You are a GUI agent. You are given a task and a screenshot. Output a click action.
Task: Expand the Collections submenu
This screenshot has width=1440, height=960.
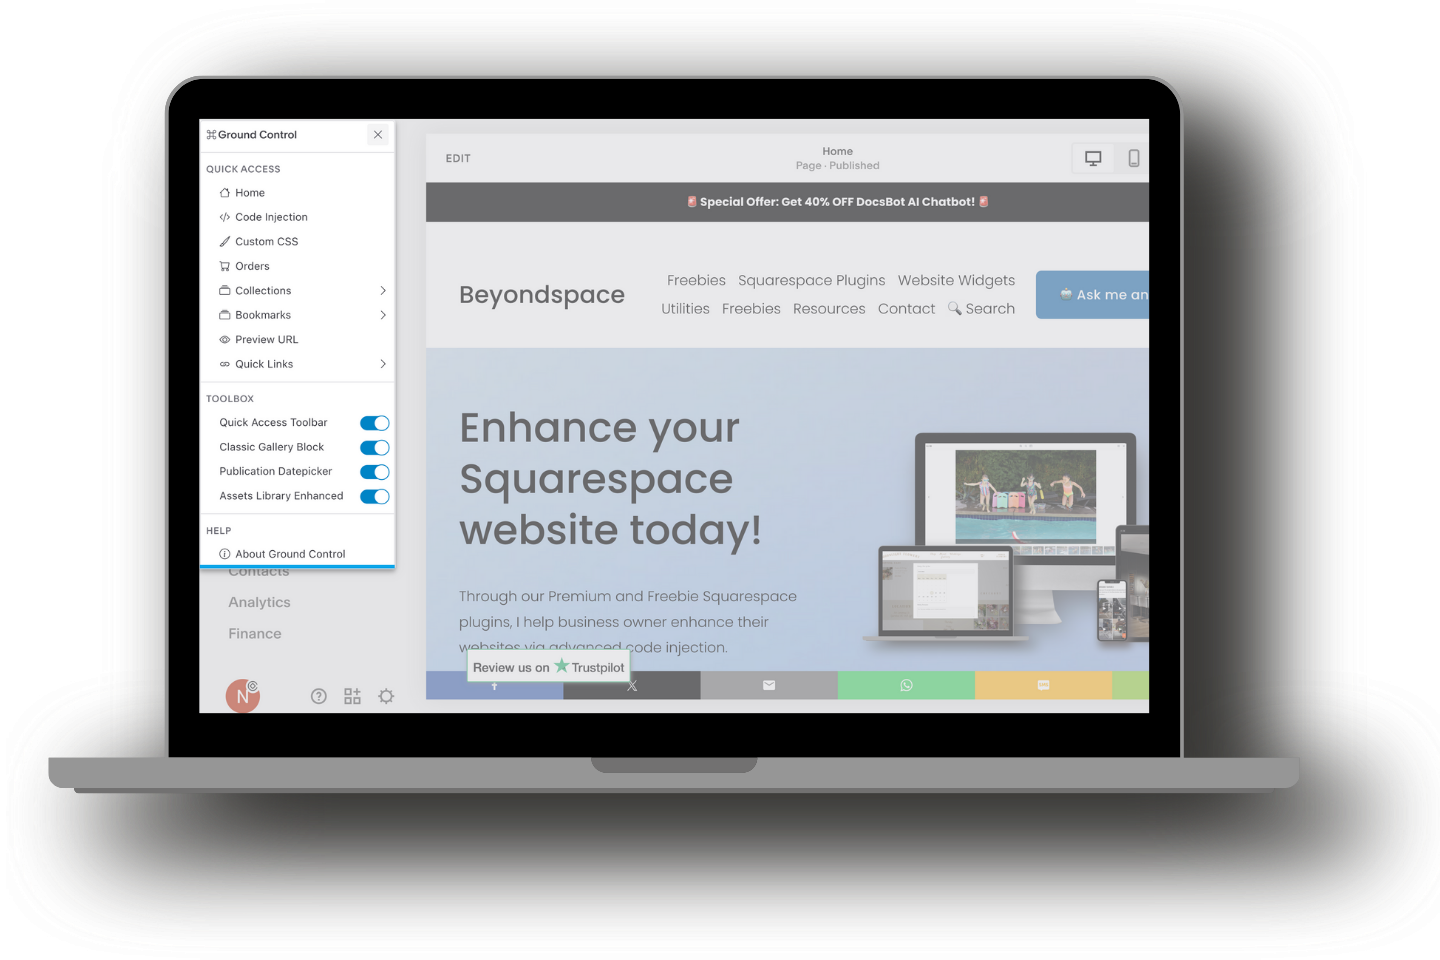pos(383,290)
